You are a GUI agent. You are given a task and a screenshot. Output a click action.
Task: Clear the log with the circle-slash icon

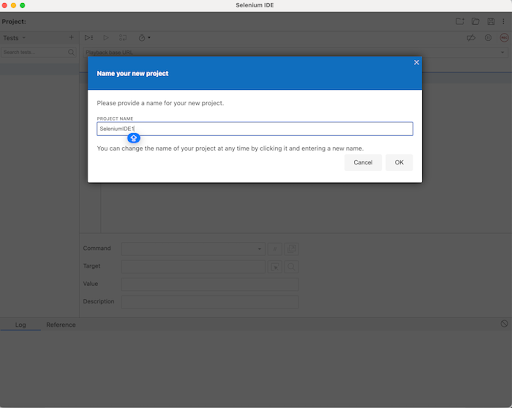pos(504,324)
